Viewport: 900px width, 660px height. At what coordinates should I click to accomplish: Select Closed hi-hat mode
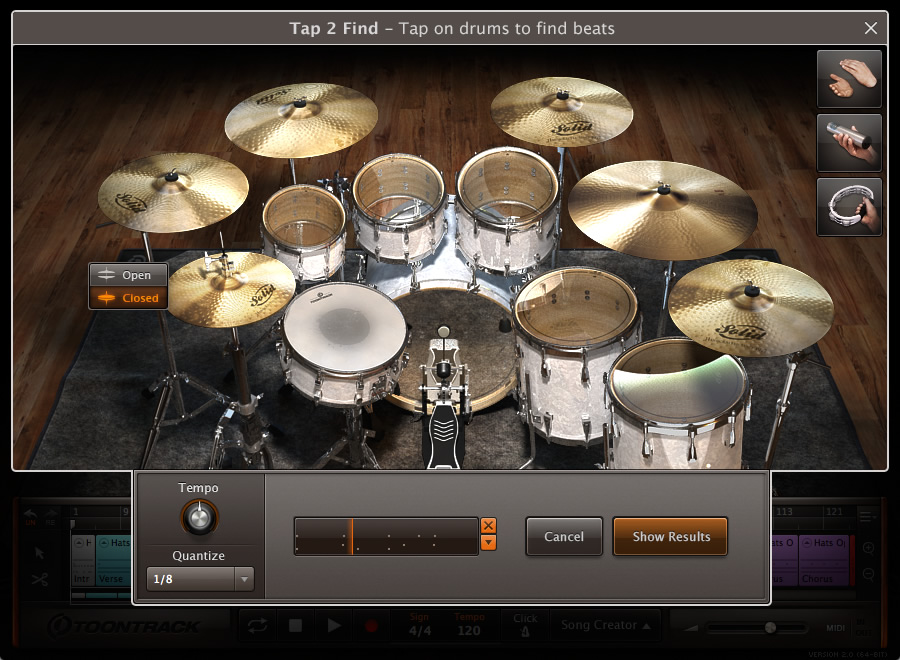[x=128, y=298]
